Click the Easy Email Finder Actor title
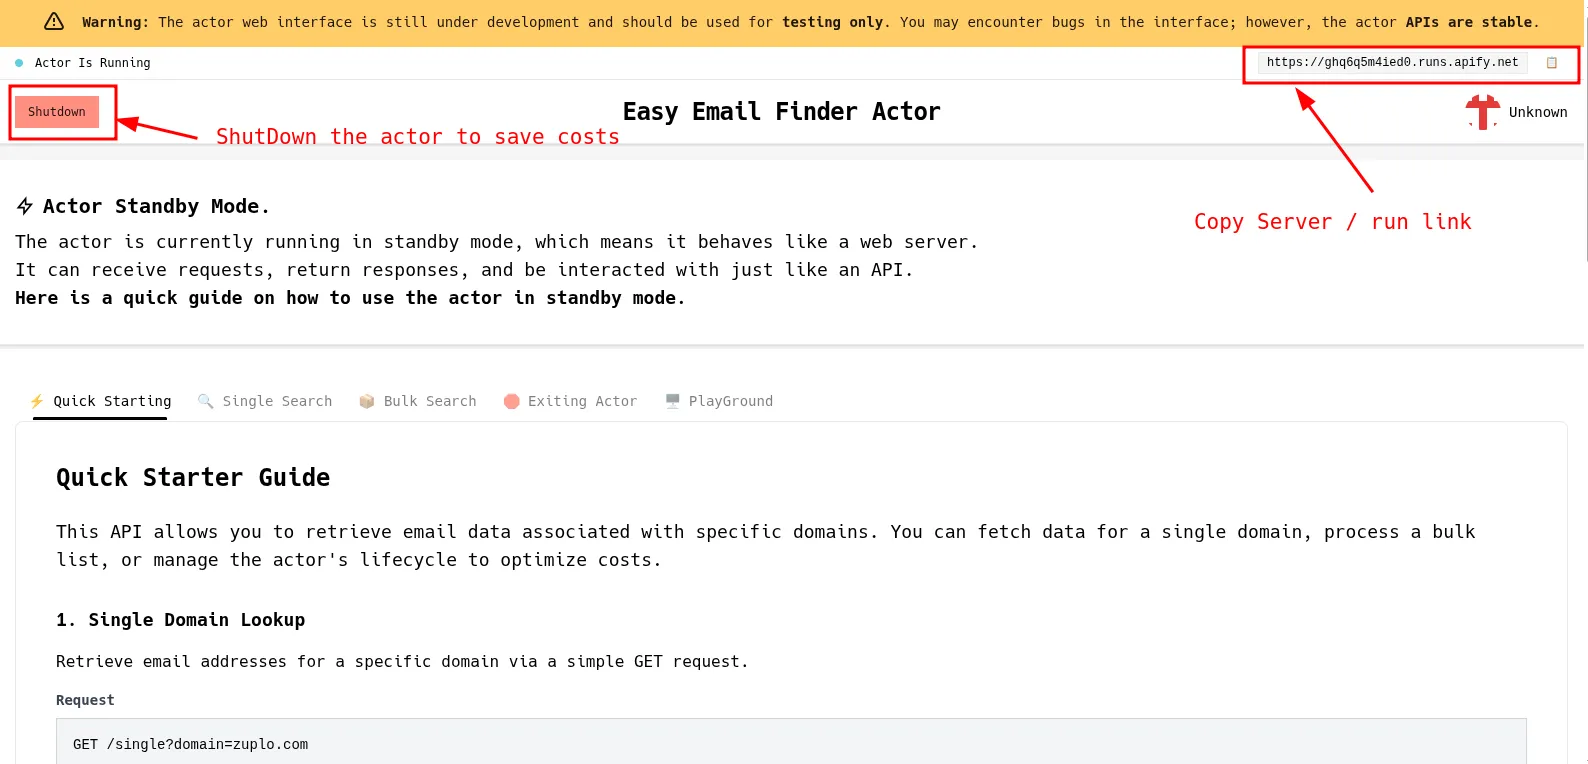Screen dimensions: 1588x764 [781, 112]
